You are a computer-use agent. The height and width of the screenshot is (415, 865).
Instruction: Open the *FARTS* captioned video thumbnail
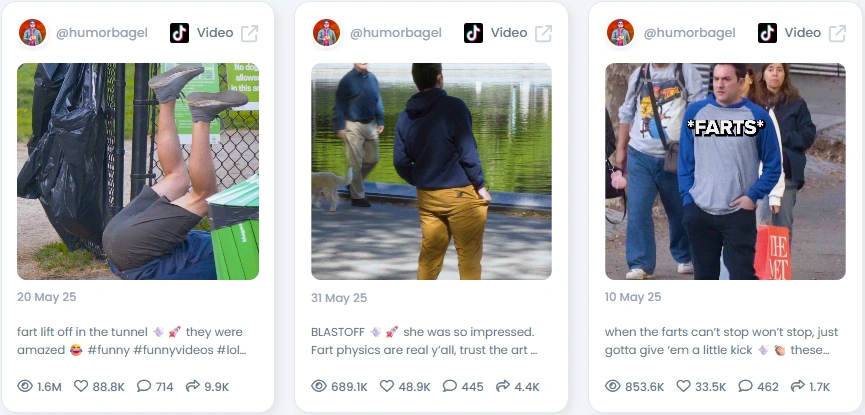click(725, 171)
